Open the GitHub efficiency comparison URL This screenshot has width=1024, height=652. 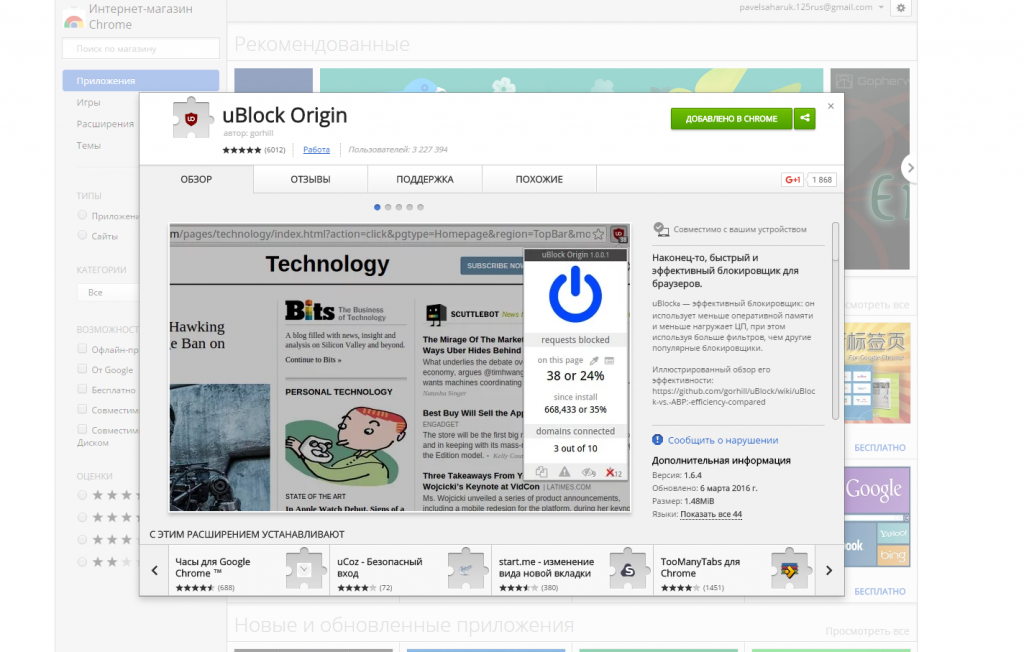point(733,397)
